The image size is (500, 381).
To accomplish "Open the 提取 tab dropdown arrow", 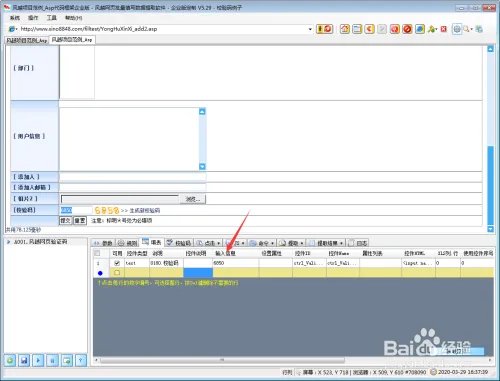I will click(x=302, y=243).
